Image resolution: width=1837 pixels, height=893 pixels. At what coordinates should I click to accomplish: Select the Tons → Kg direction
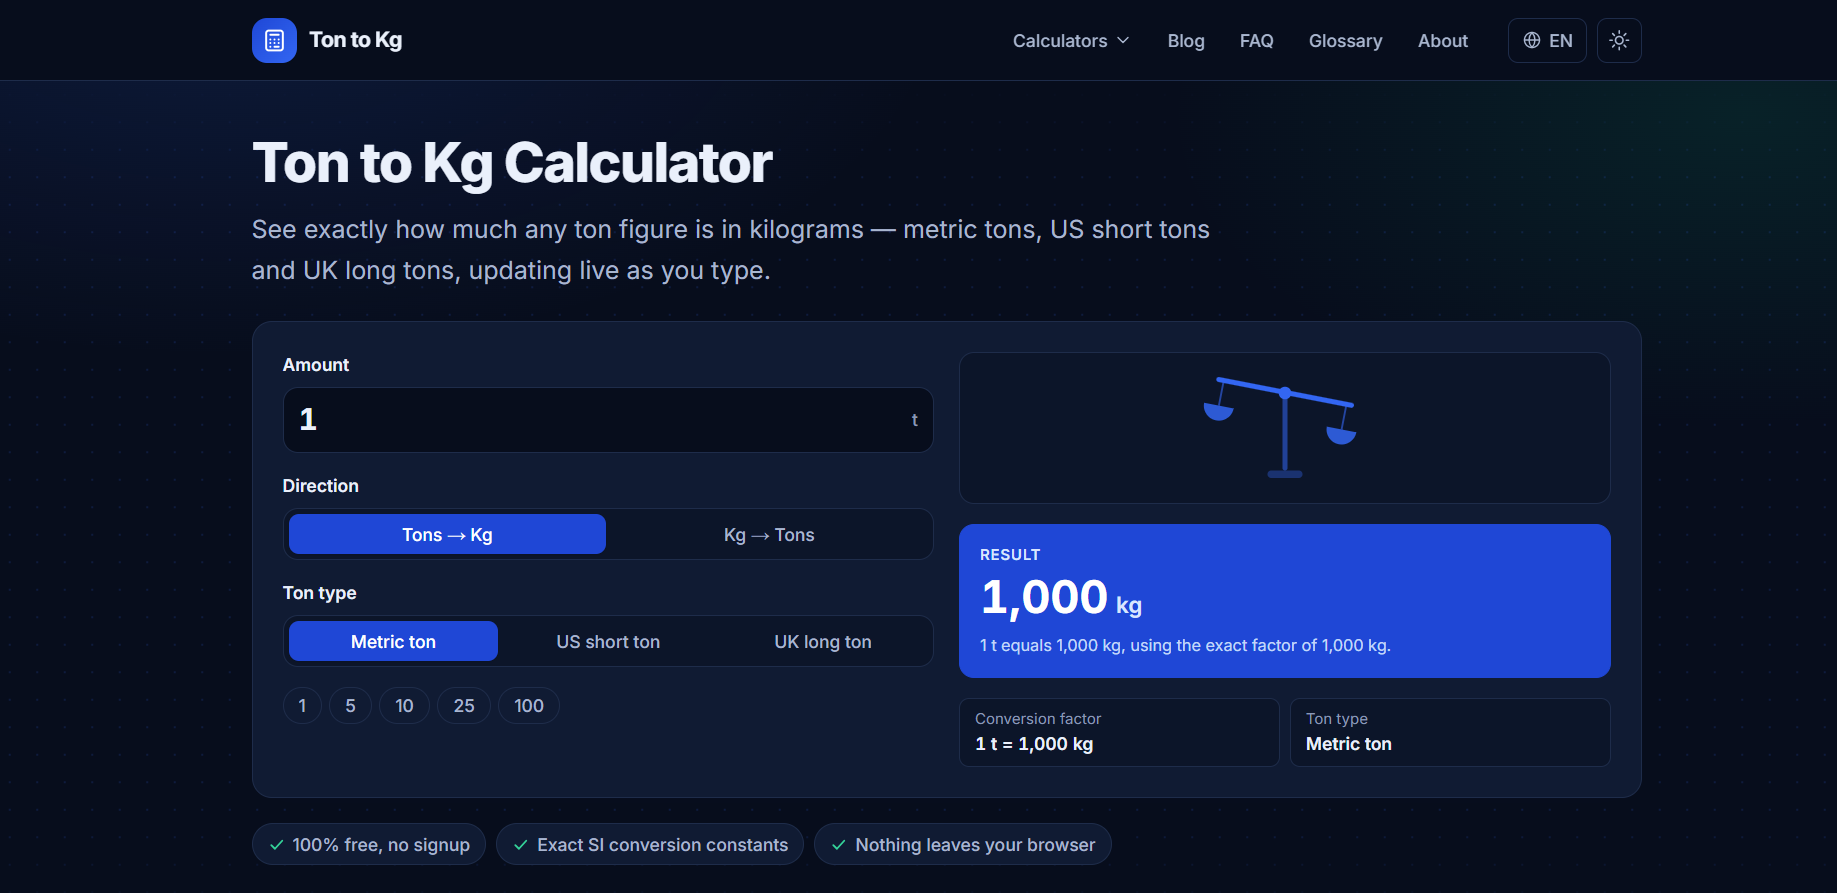(x=447, y=534)
